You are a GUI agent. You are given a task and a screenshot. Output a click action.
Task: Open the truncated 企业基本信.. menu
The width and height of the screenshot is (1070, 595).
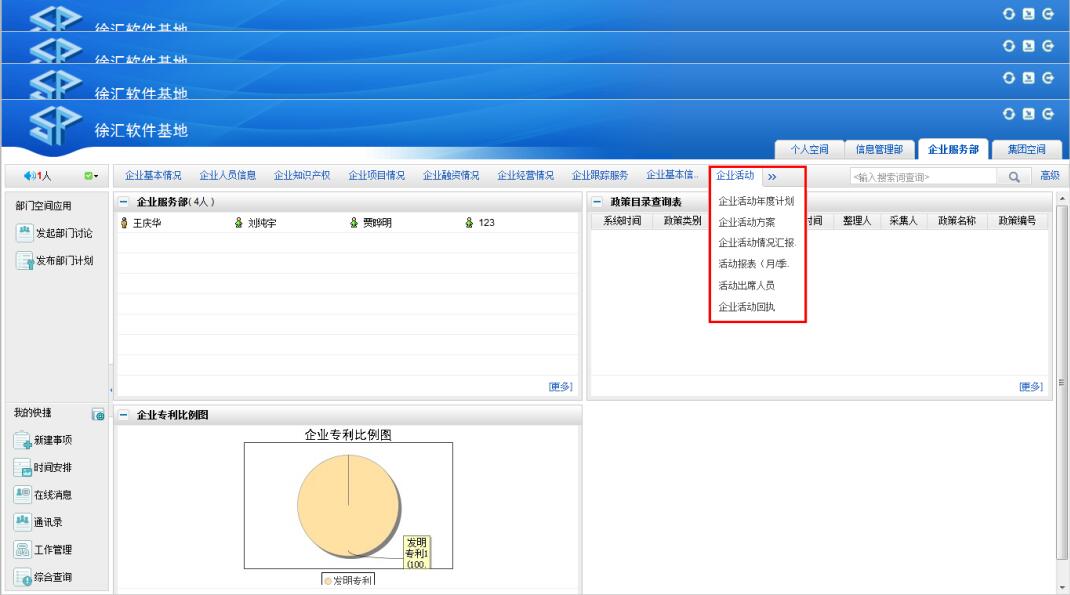[x=672, y=175]
